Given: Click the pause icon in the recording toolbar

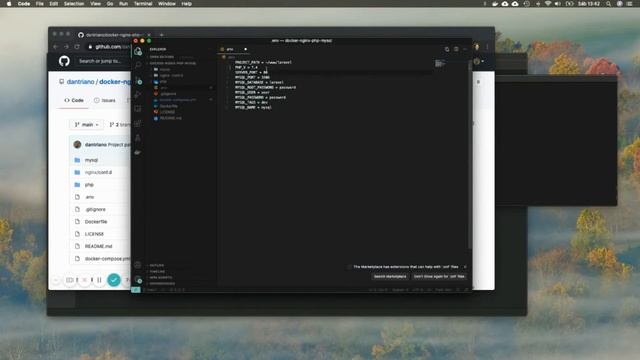Looking at the screenshot, I should [99, 280].
